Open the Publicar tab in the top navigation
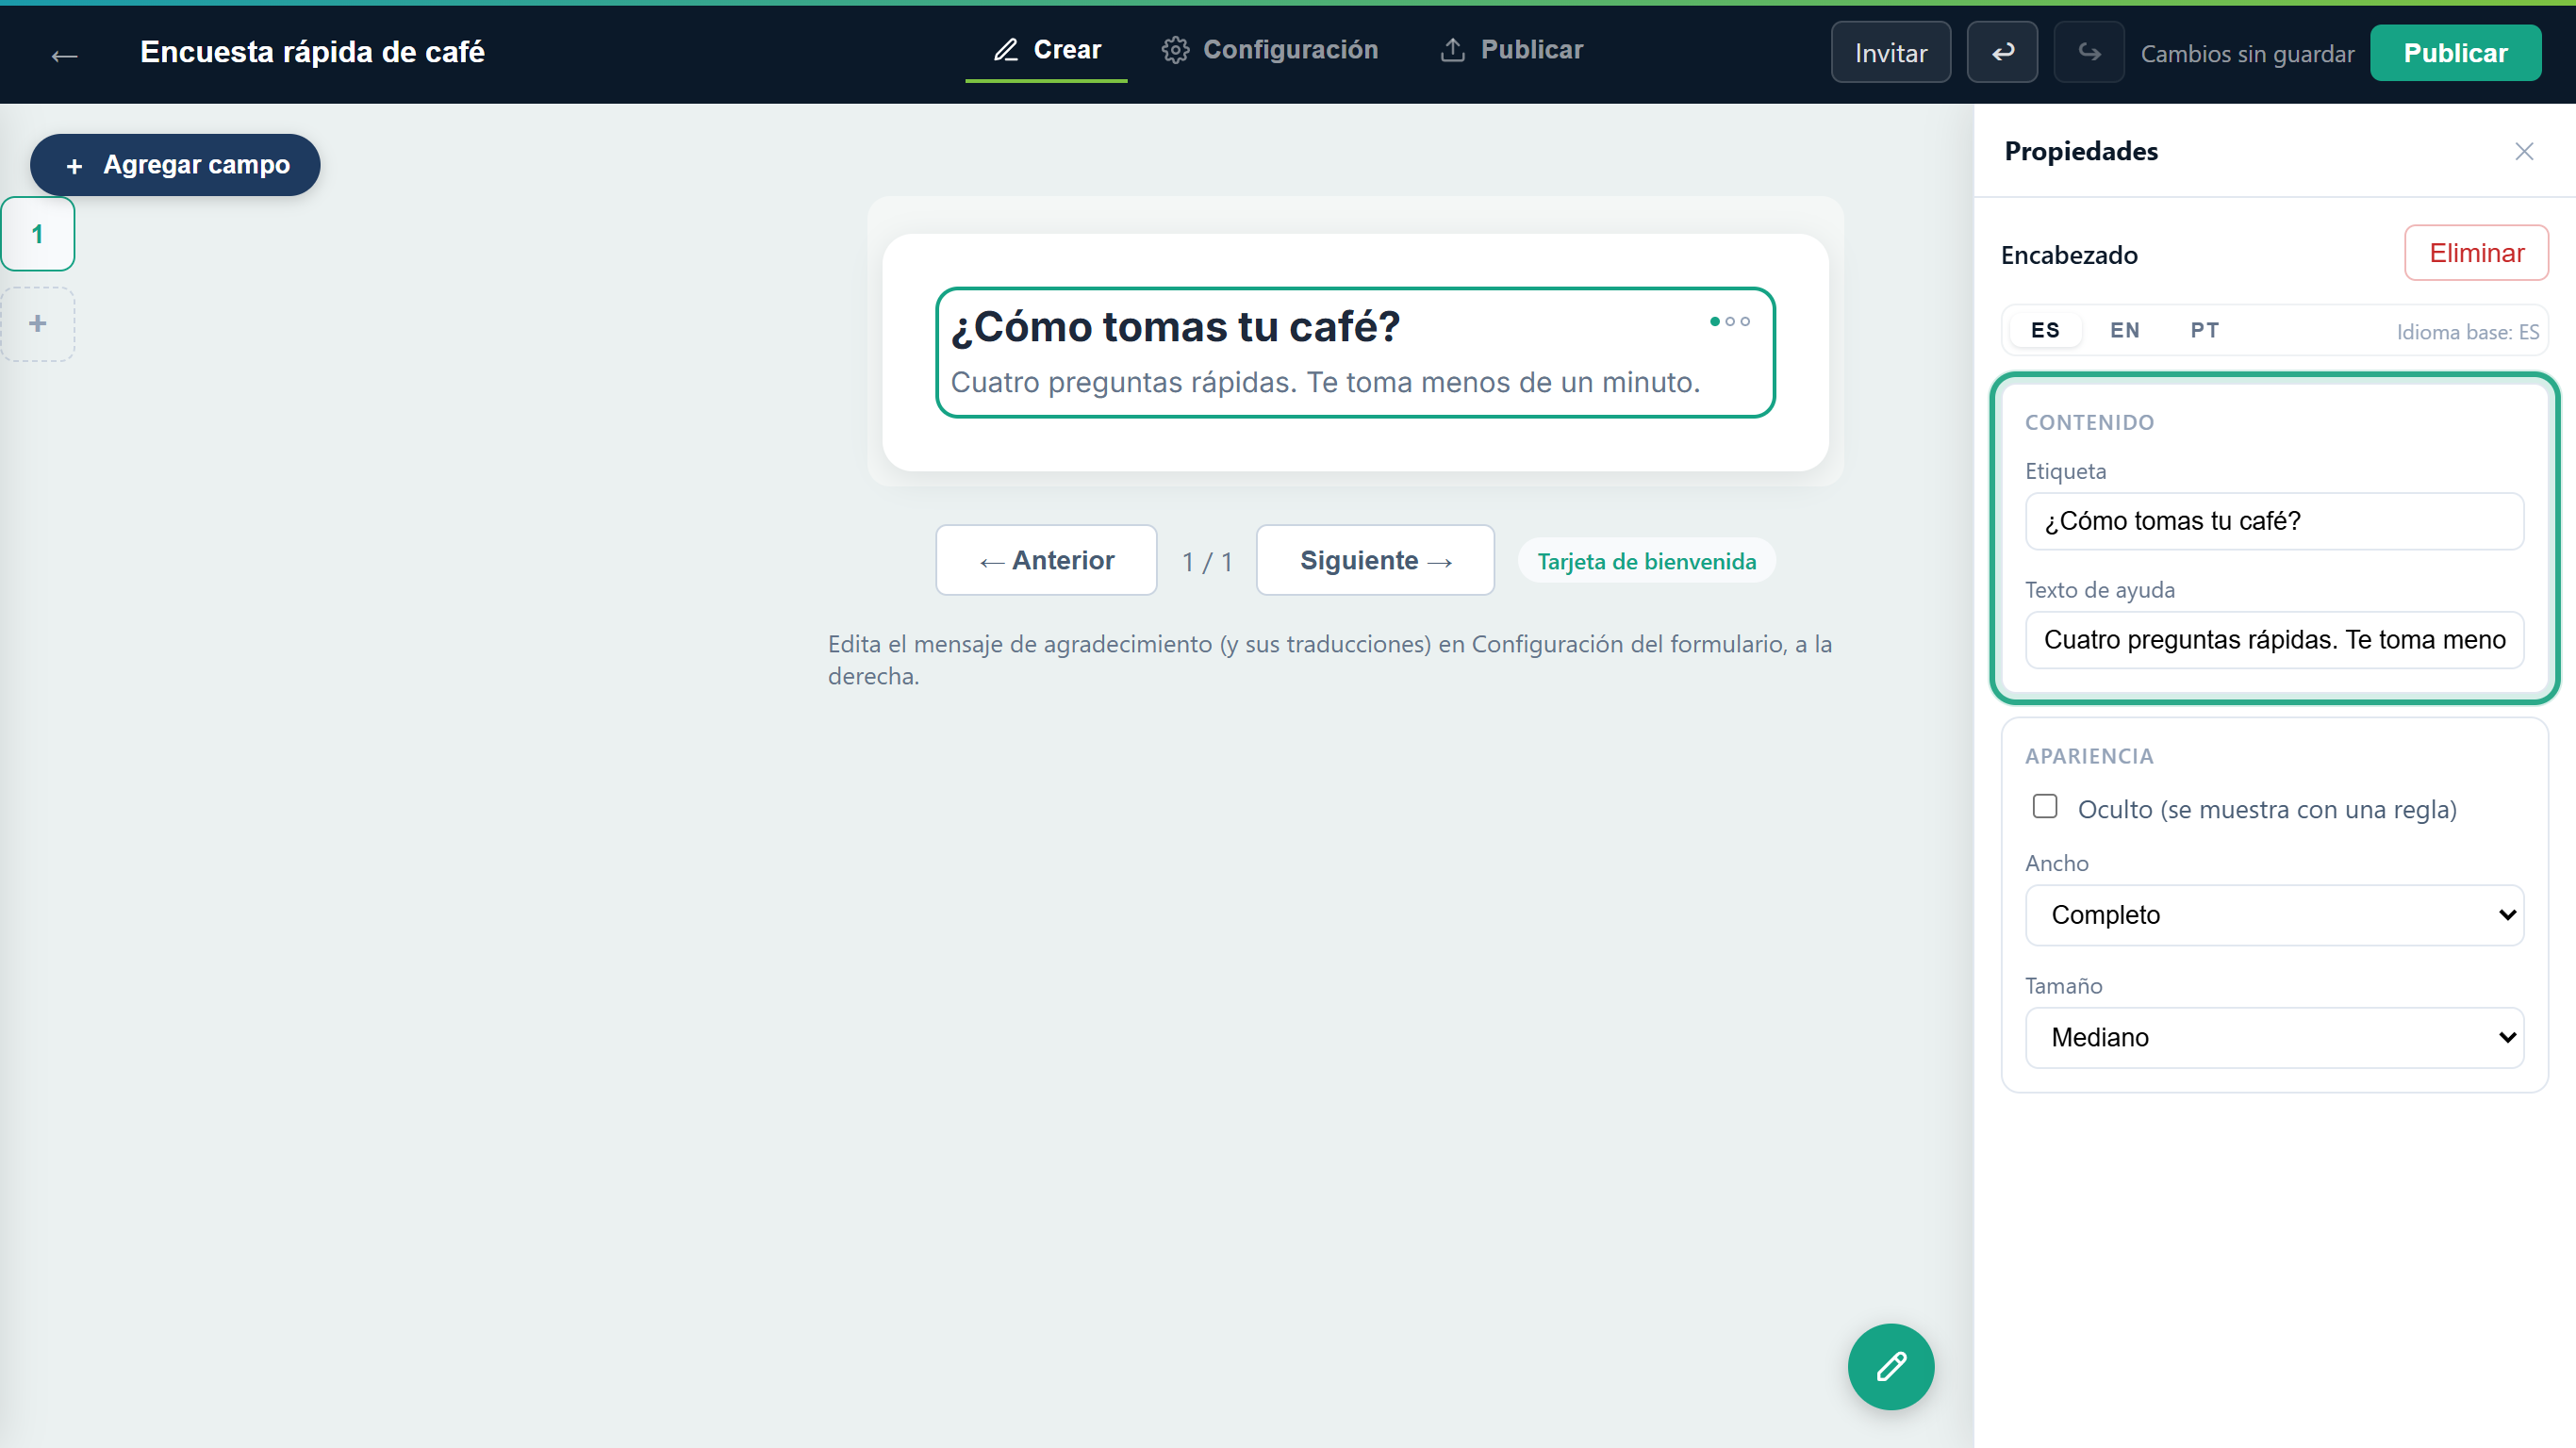 point(1512,50)
